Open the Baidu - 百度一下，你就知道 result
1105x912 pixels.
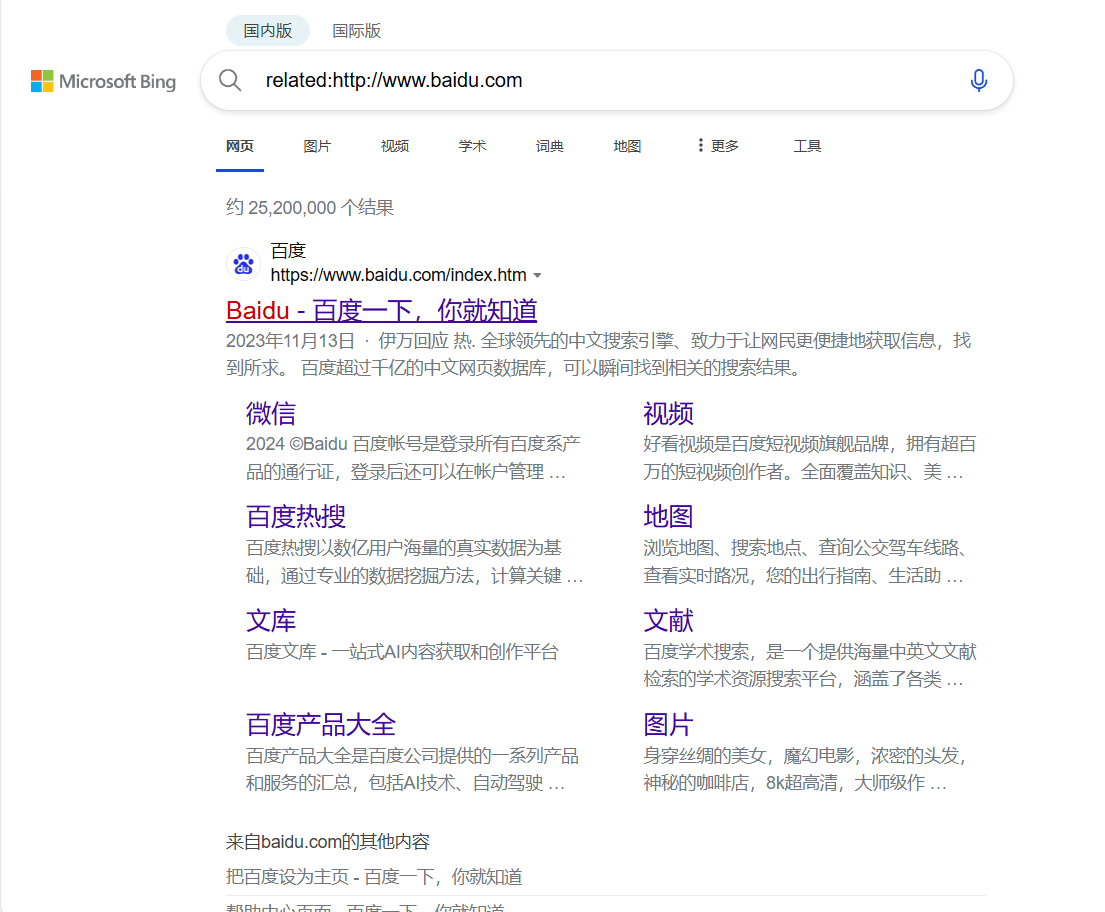tap(381, 310)
